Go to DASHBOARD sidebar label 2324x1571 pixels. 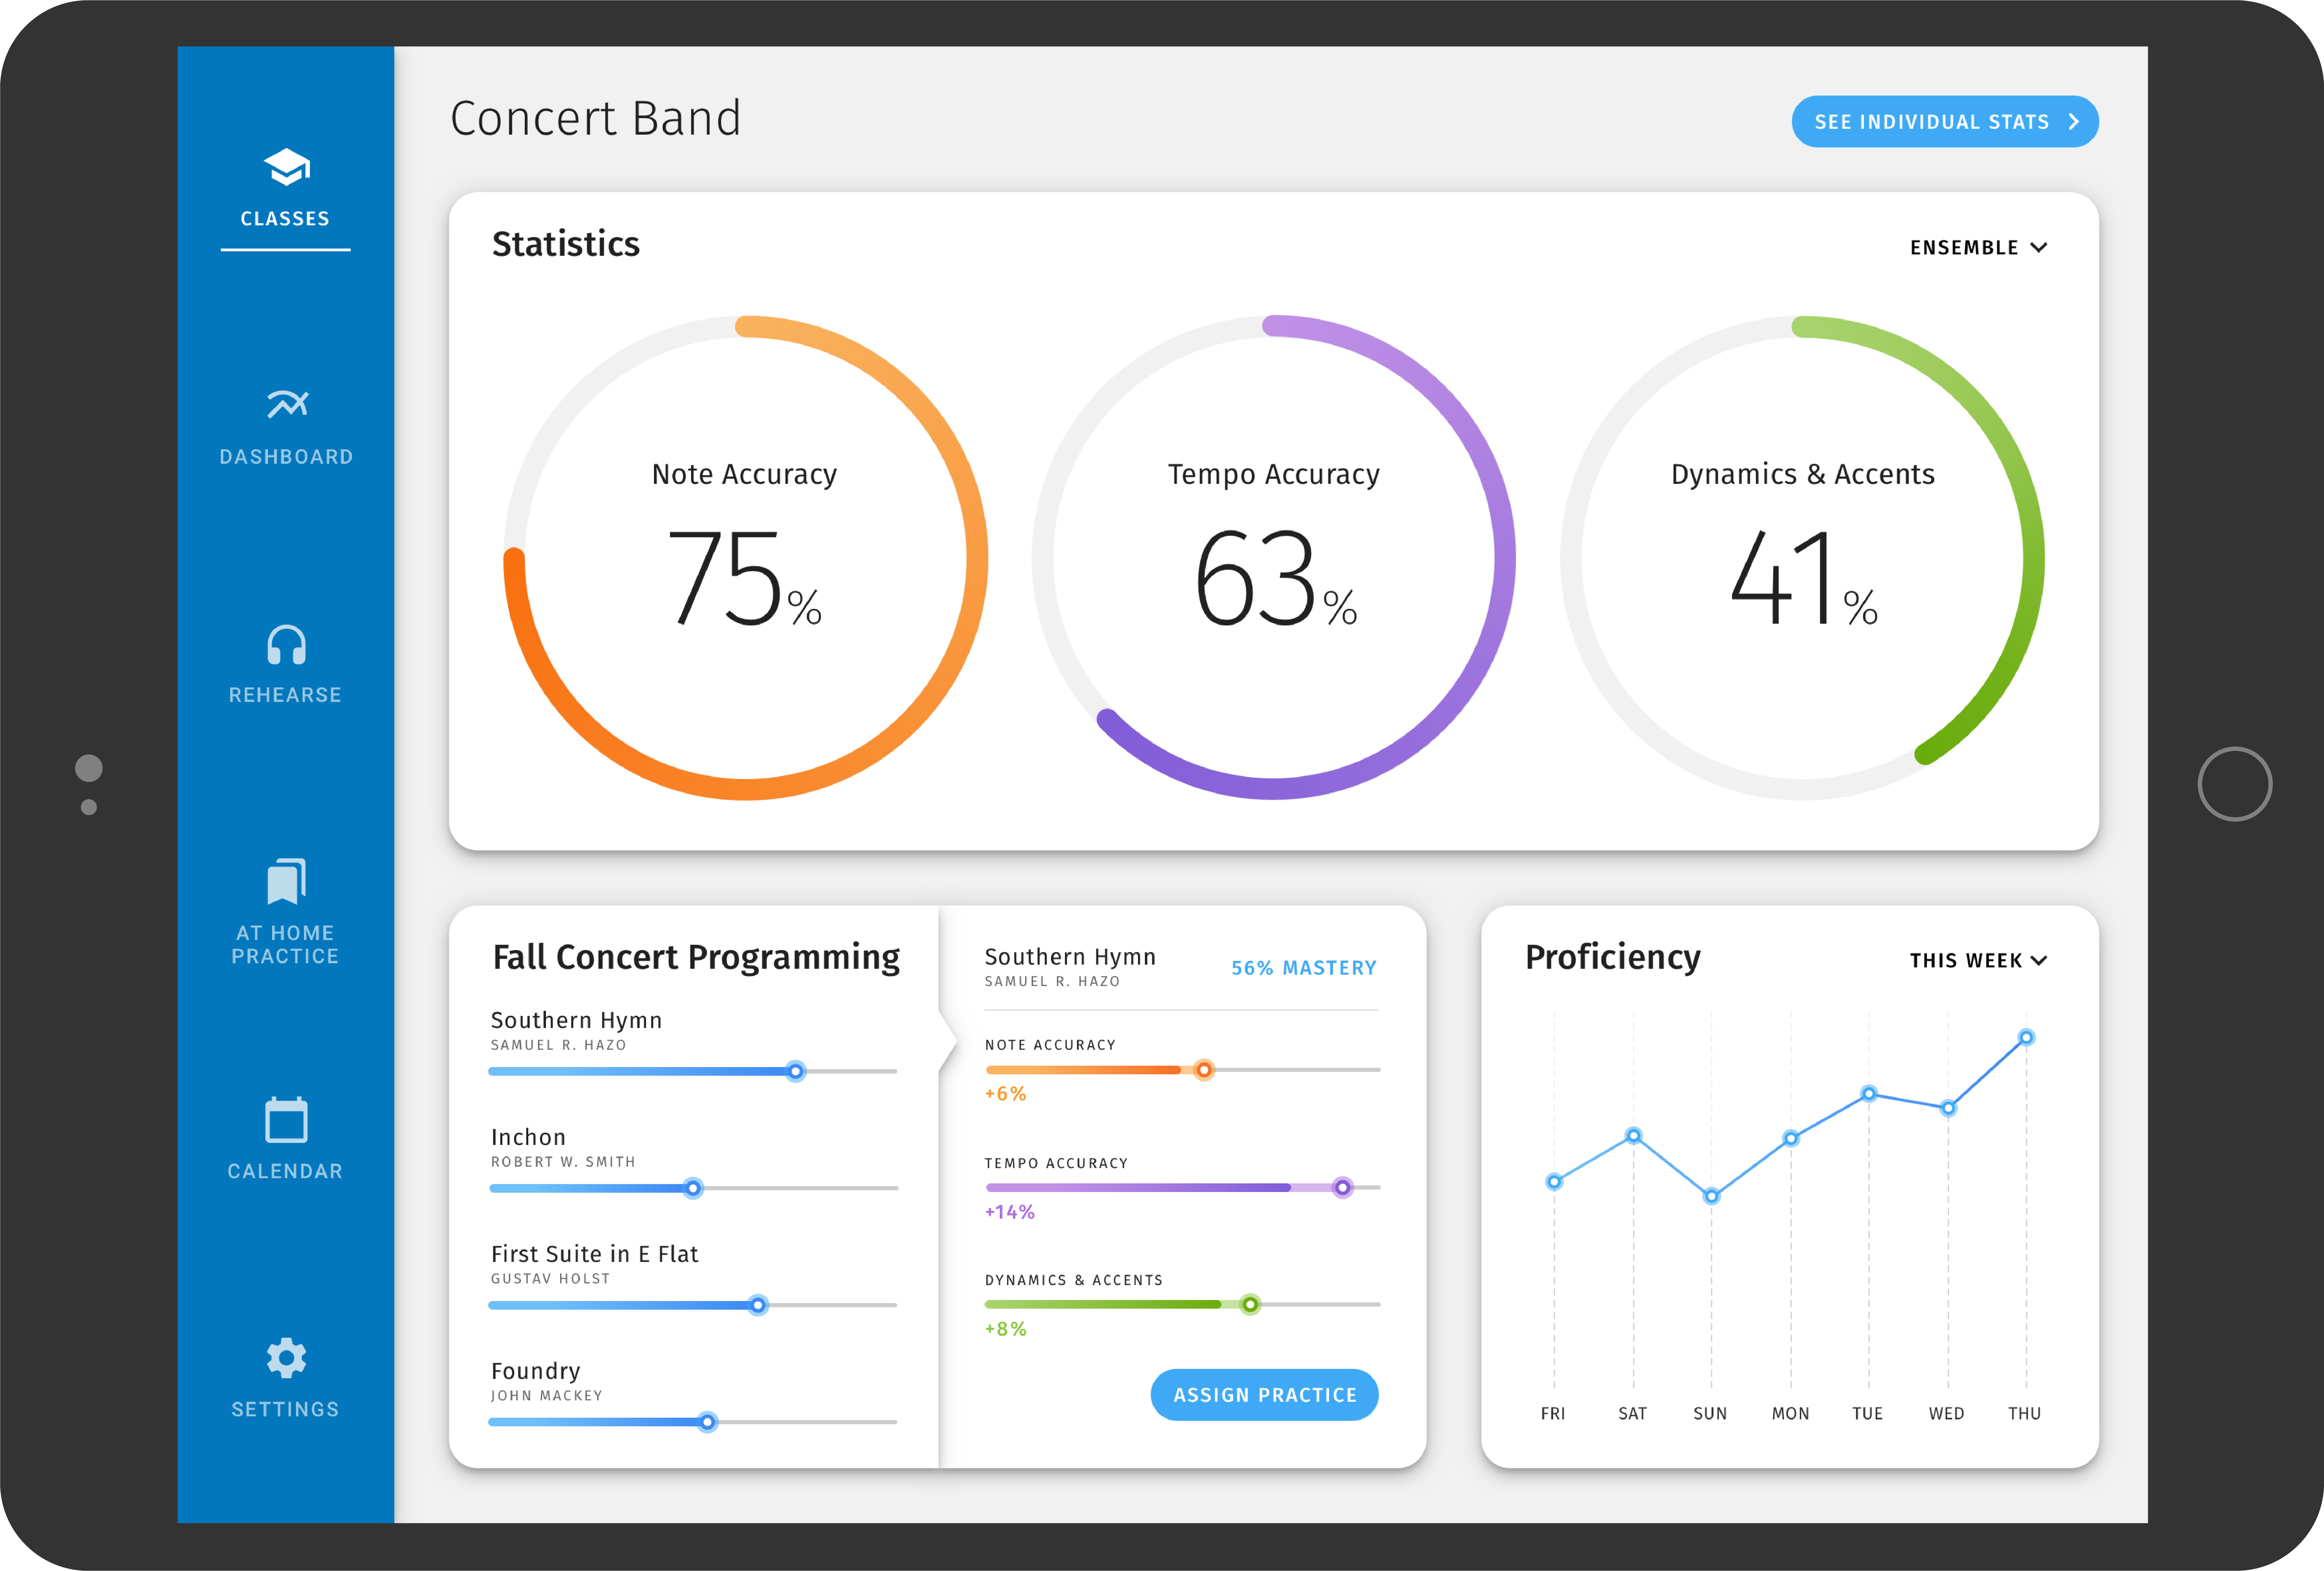pyautogui.click(x=286, y=457)
